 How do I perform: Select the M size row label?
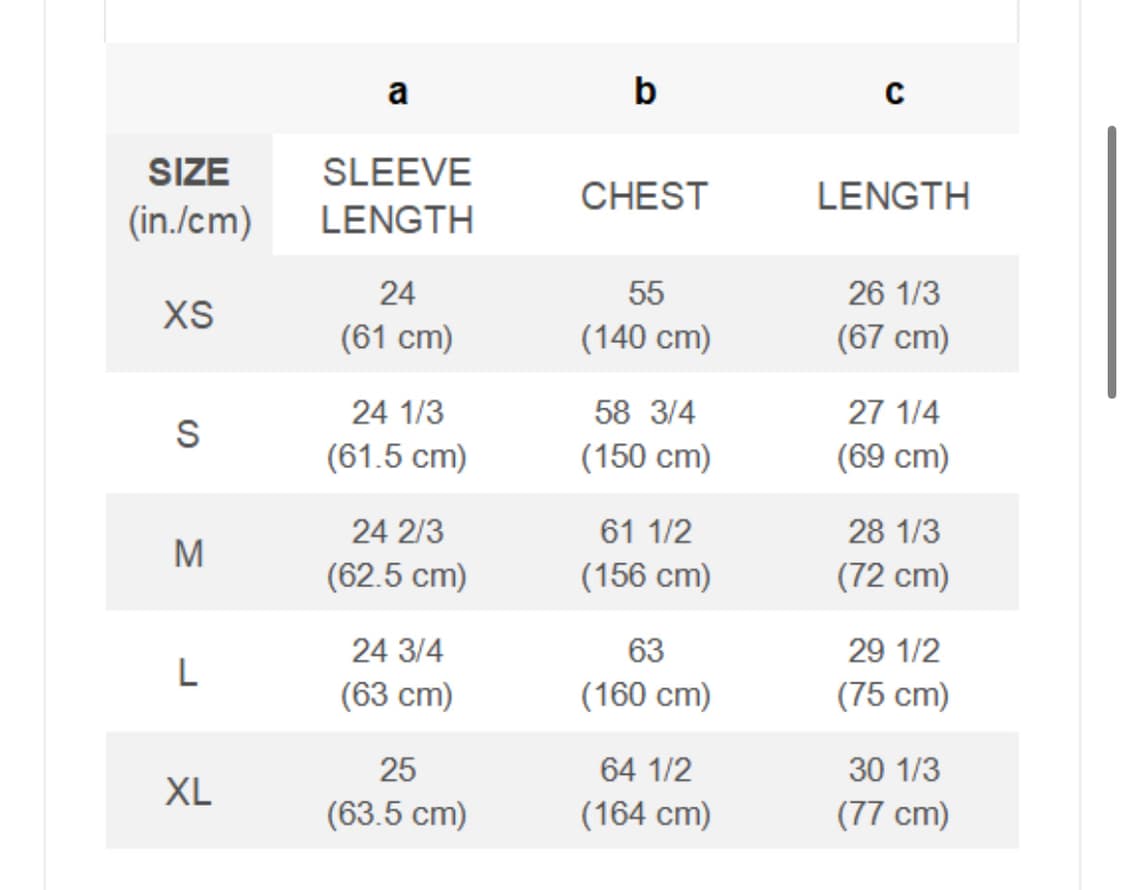click(189, 553)
